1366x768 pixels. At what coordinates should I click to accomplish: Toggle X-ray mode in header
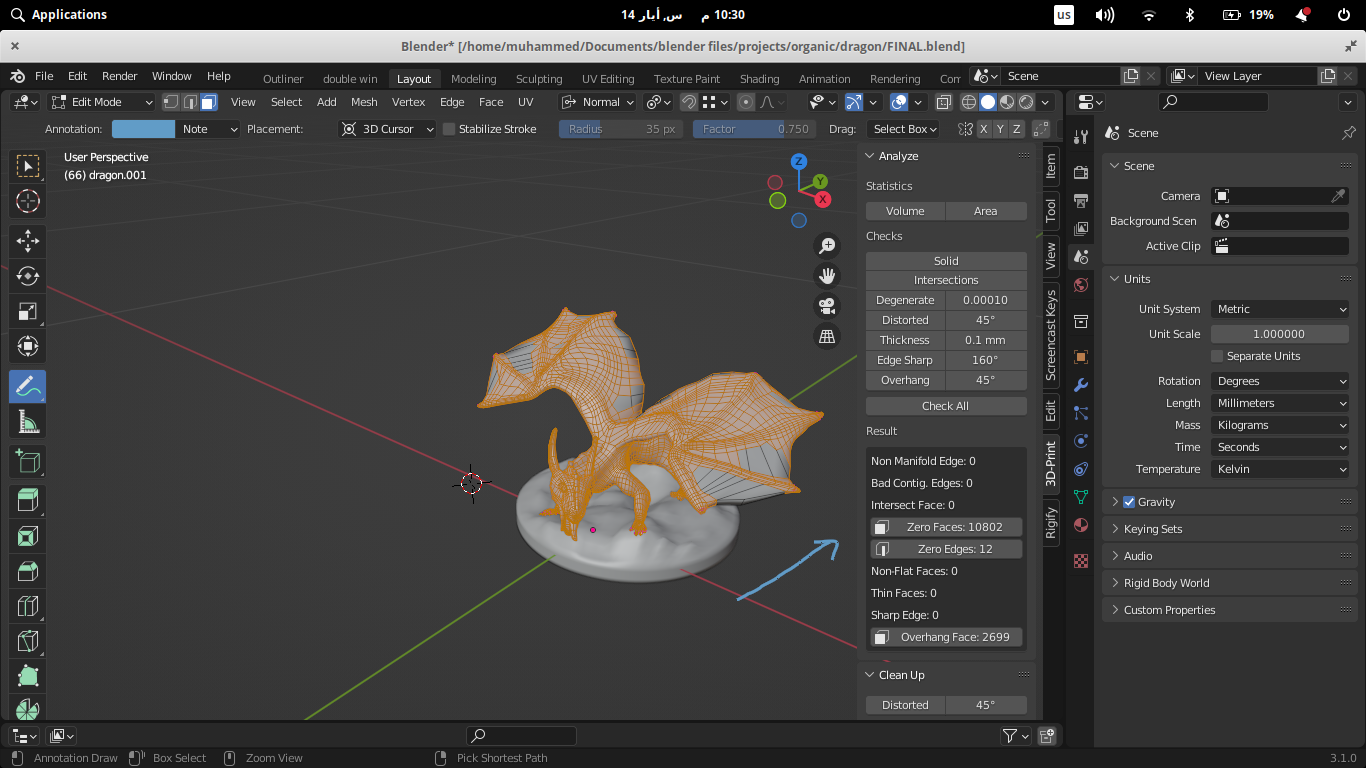pyautogui.click(x=943, y=102)
